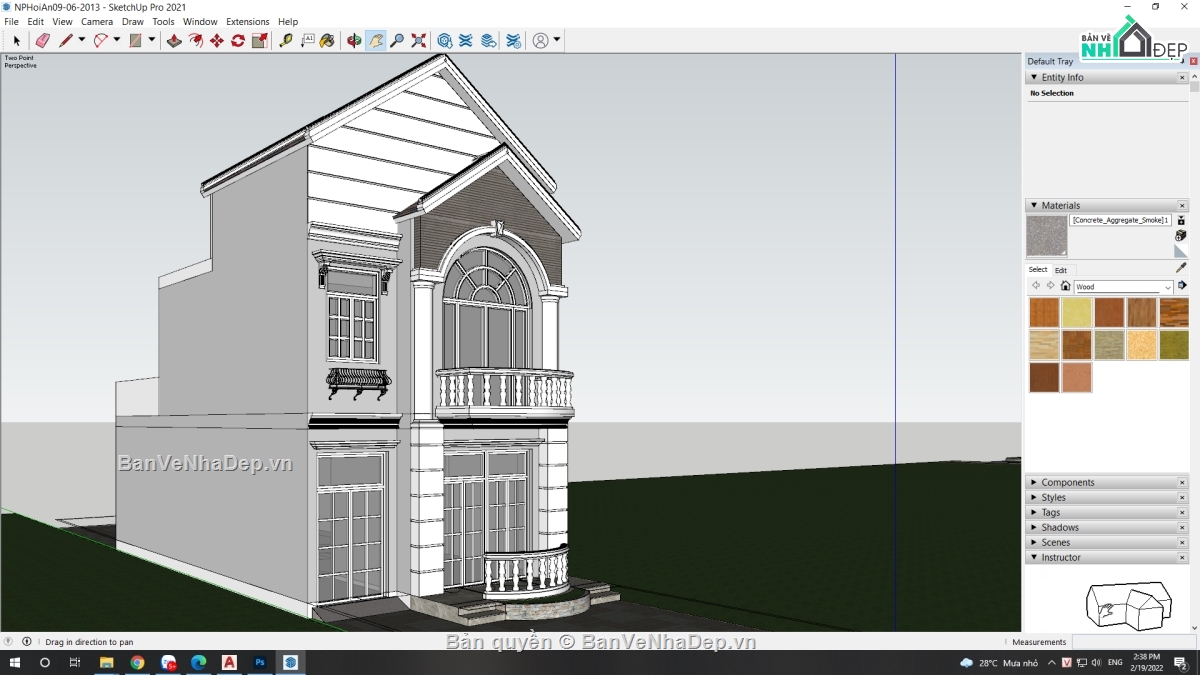Open the Camera menu

(x=96, y=21)
